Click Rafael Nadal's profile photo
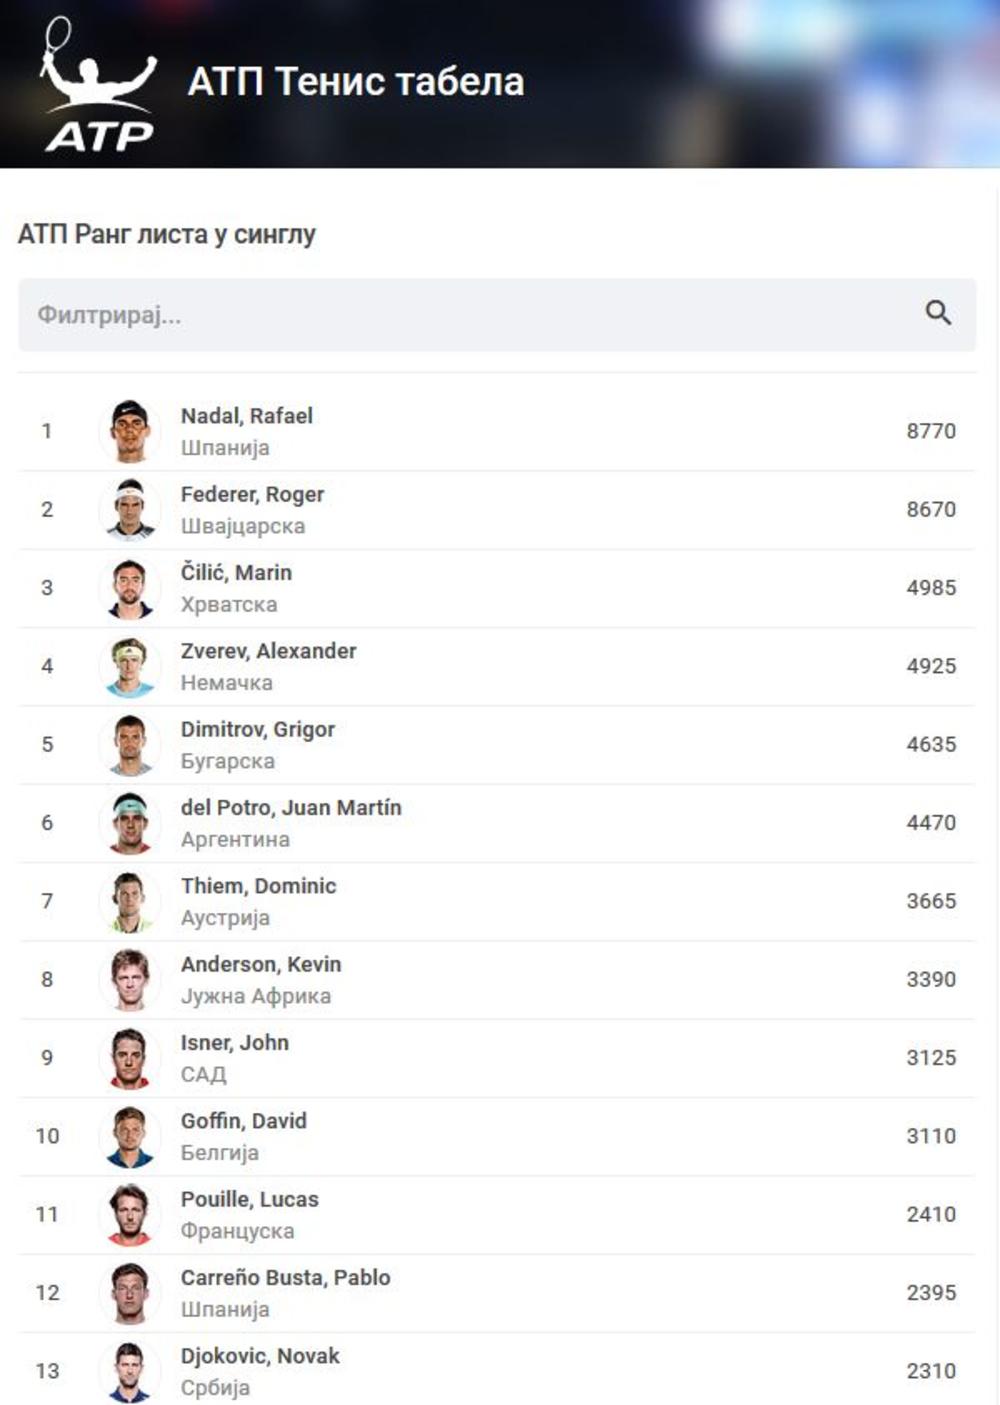 130,431
